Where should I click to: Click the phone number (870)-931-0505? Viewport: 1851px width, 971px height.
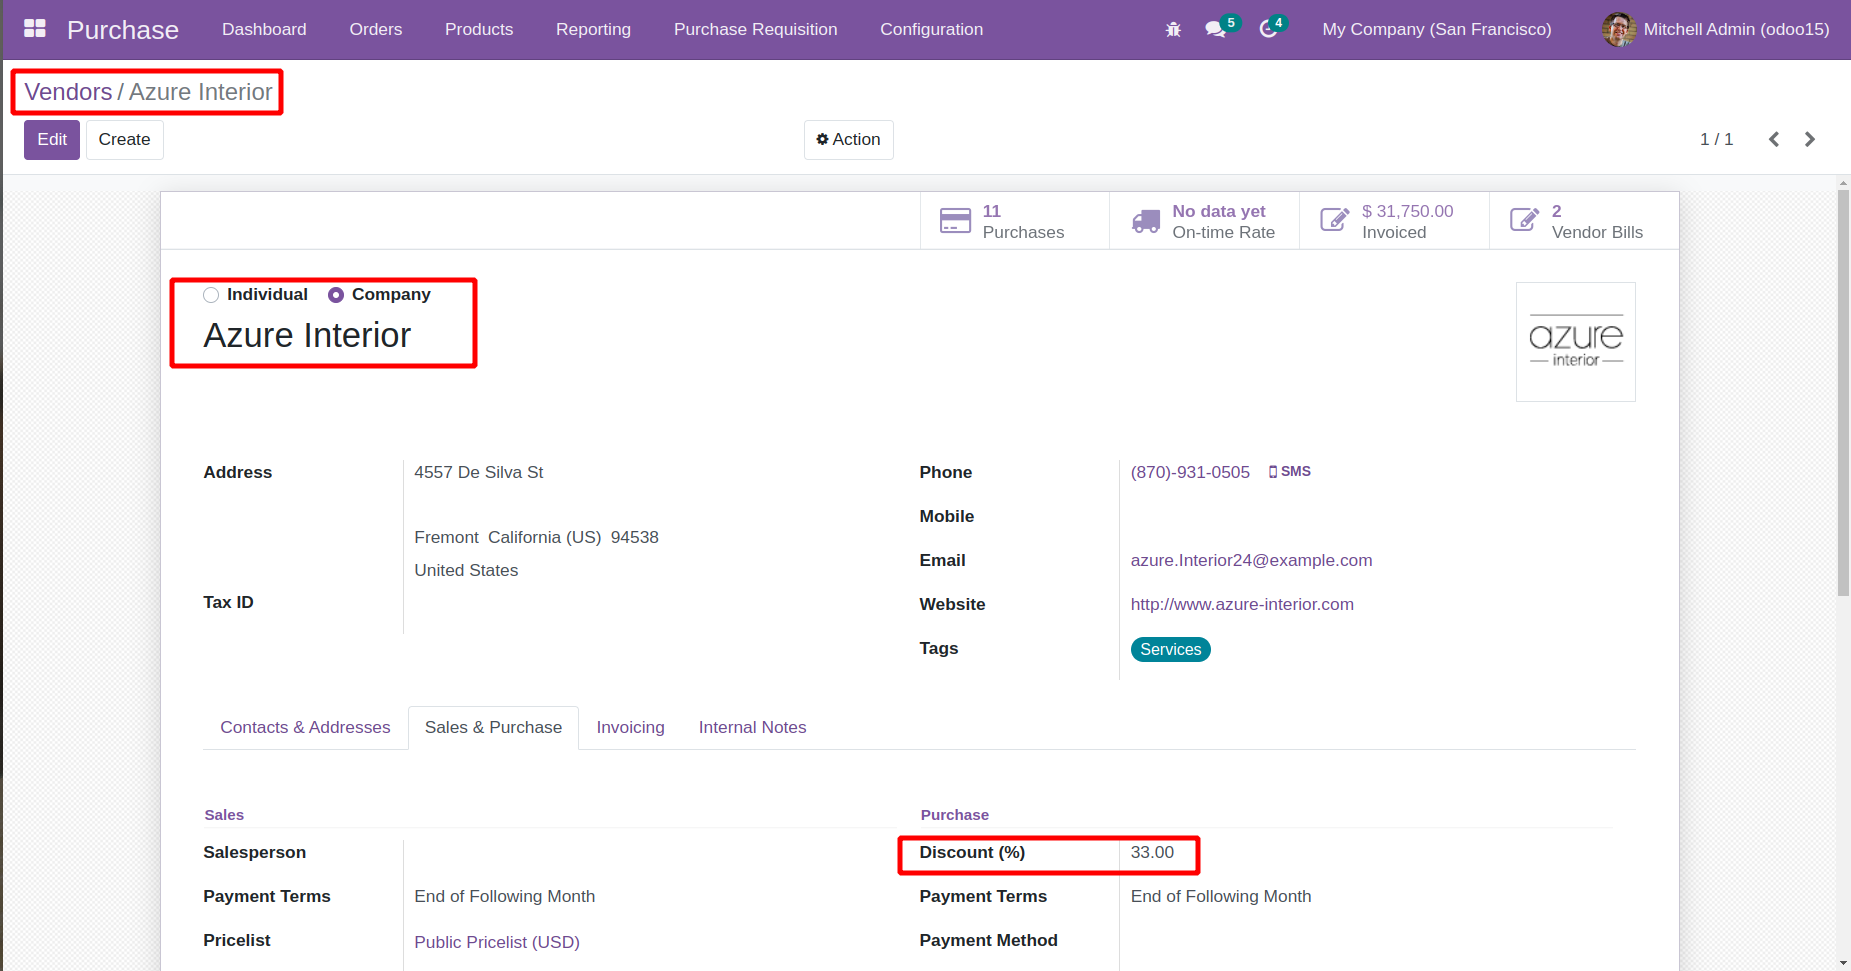[x=1190, y=472]
